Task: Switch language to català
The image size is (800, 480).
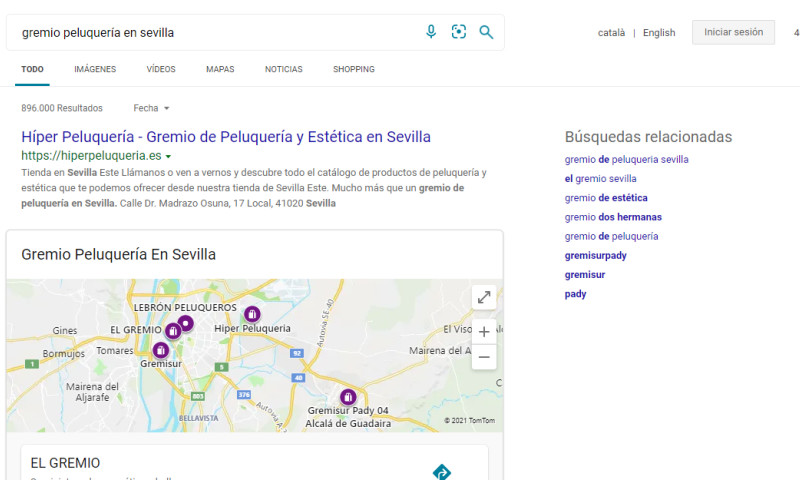Action: point(611,33)
